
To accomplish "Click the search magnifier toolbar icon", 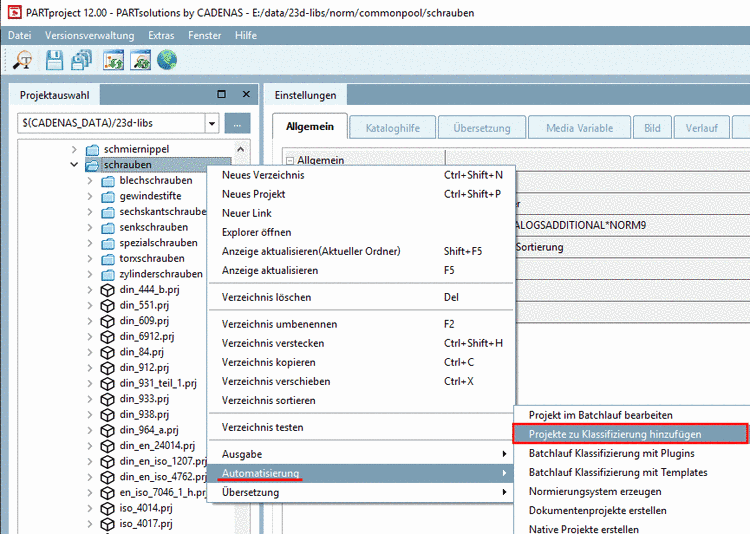I will 22,61.
